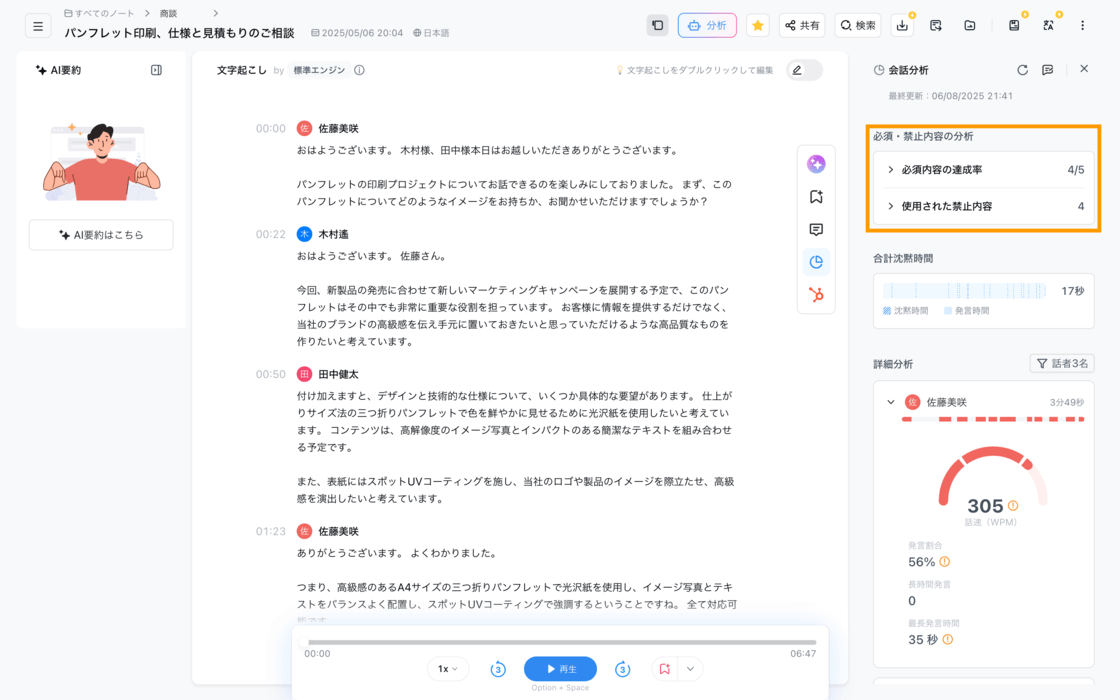
Task: Click すべてのノート breadcrumb
Action: click(x=99, y=14)
